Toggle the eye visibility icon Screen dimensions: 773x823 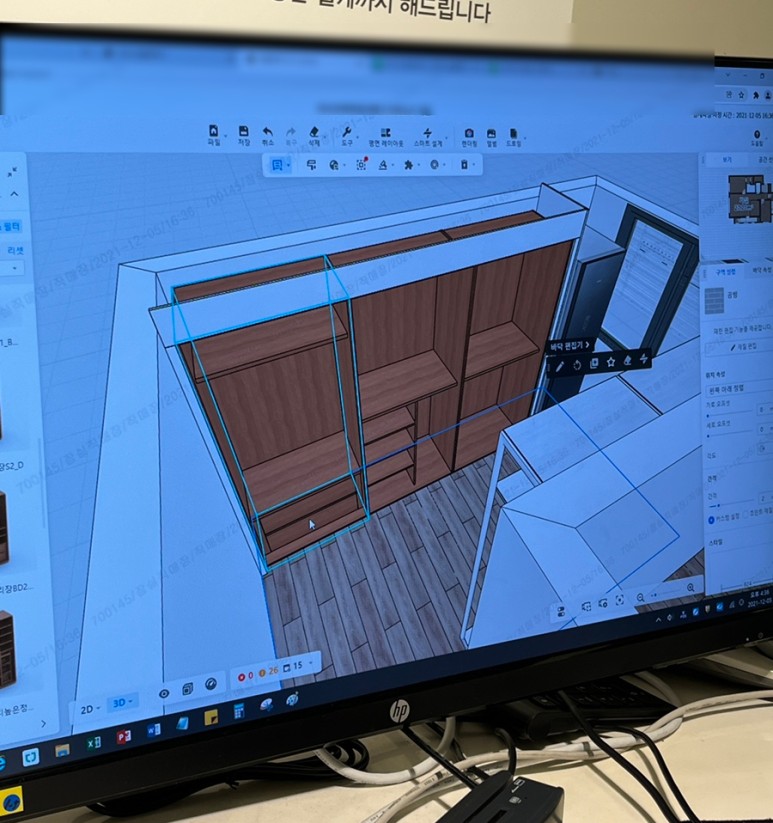(x=164, y=694)
